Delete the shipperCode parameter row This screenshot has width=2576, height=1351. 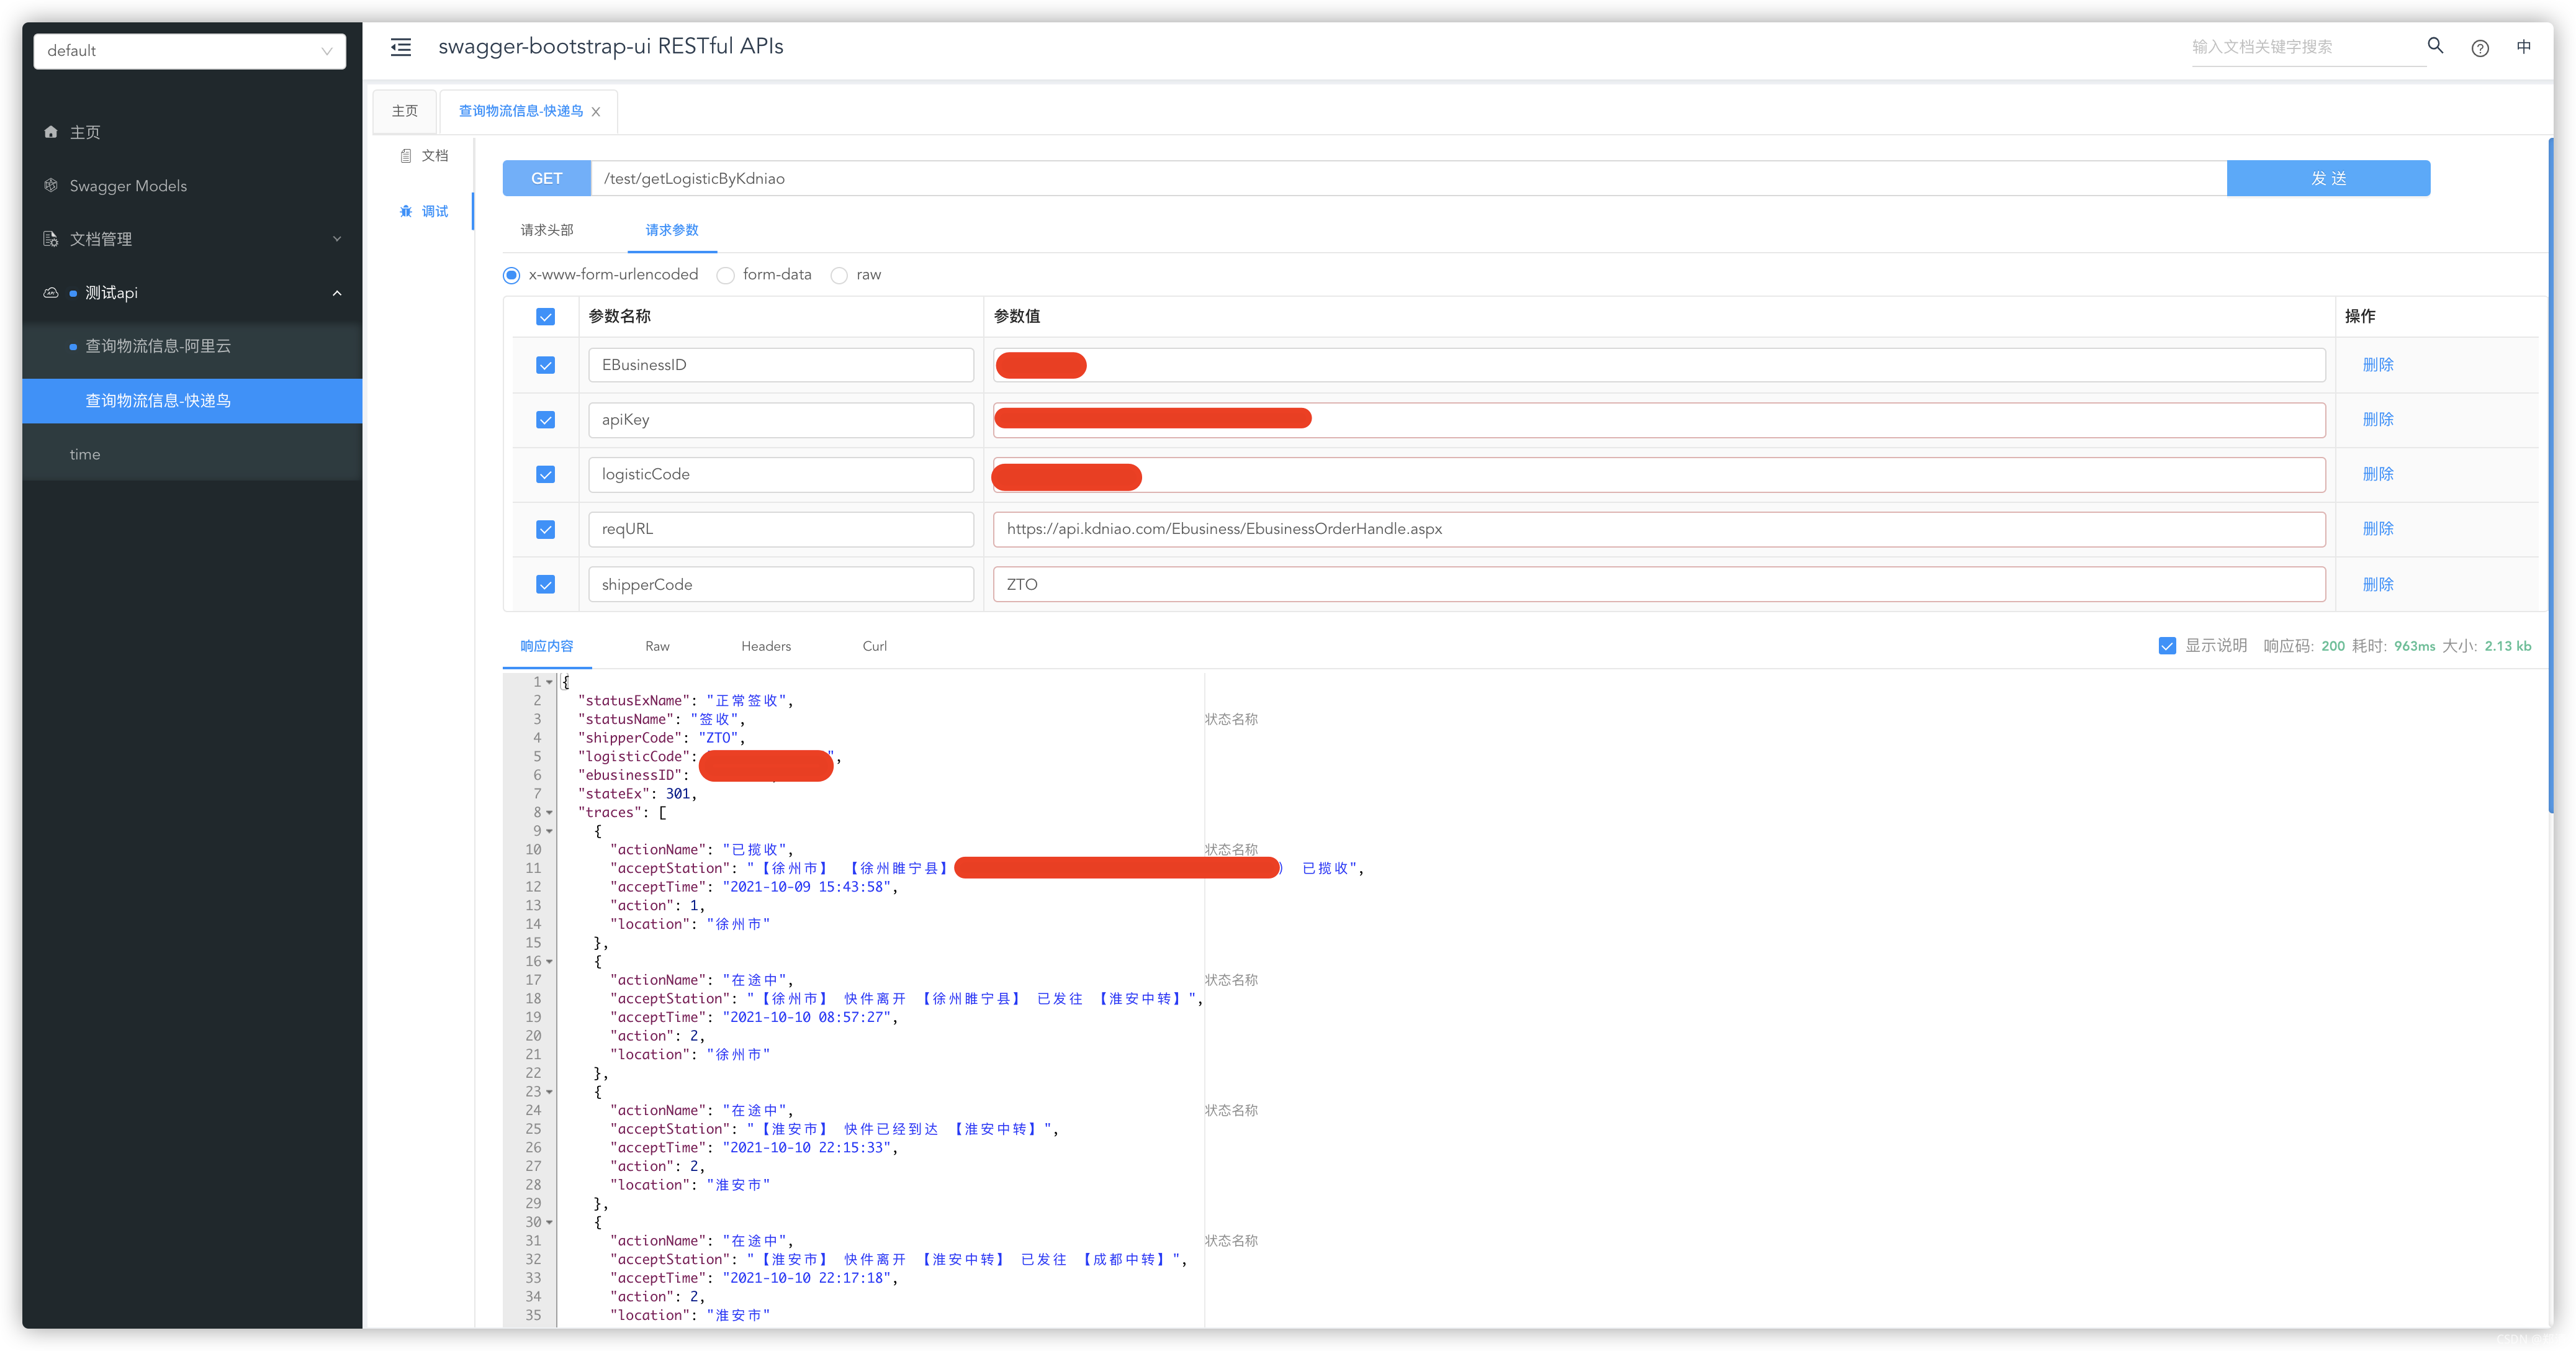coord(2377,584)
